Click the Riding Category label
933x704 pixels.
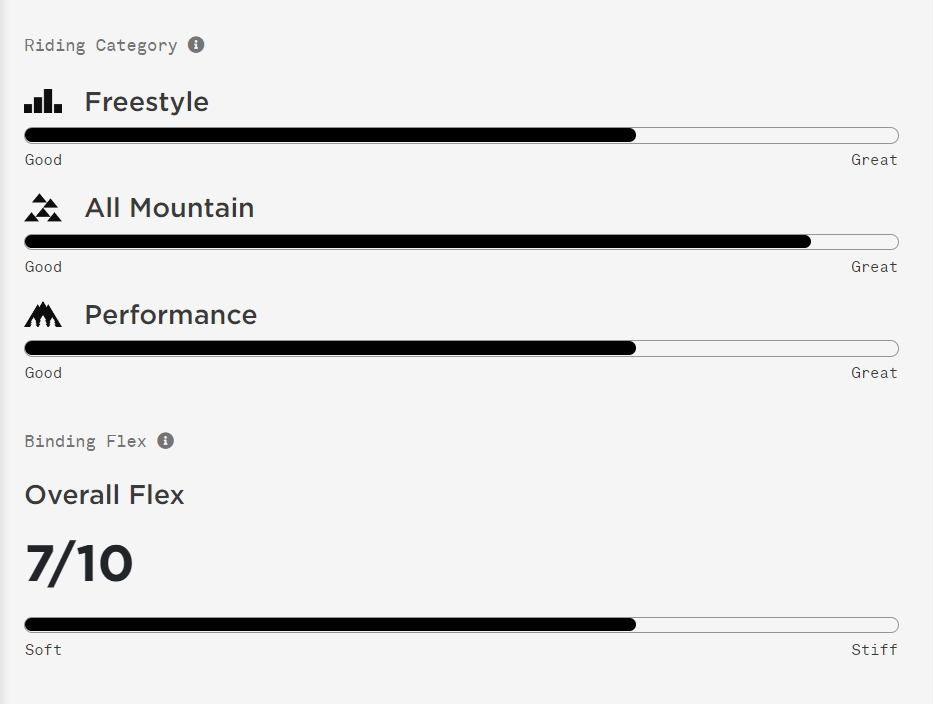(x=101, y=45)
